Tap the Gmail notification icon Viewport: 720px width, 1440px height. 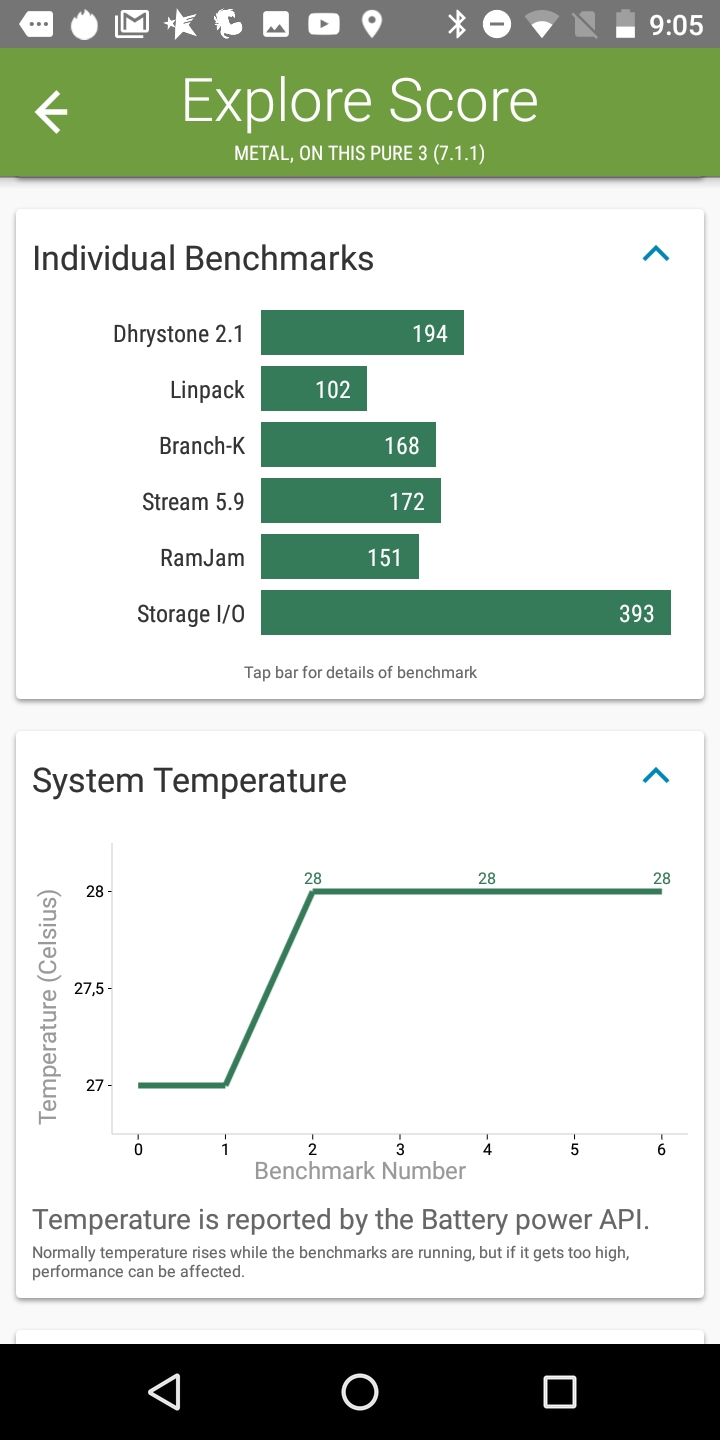132,24
